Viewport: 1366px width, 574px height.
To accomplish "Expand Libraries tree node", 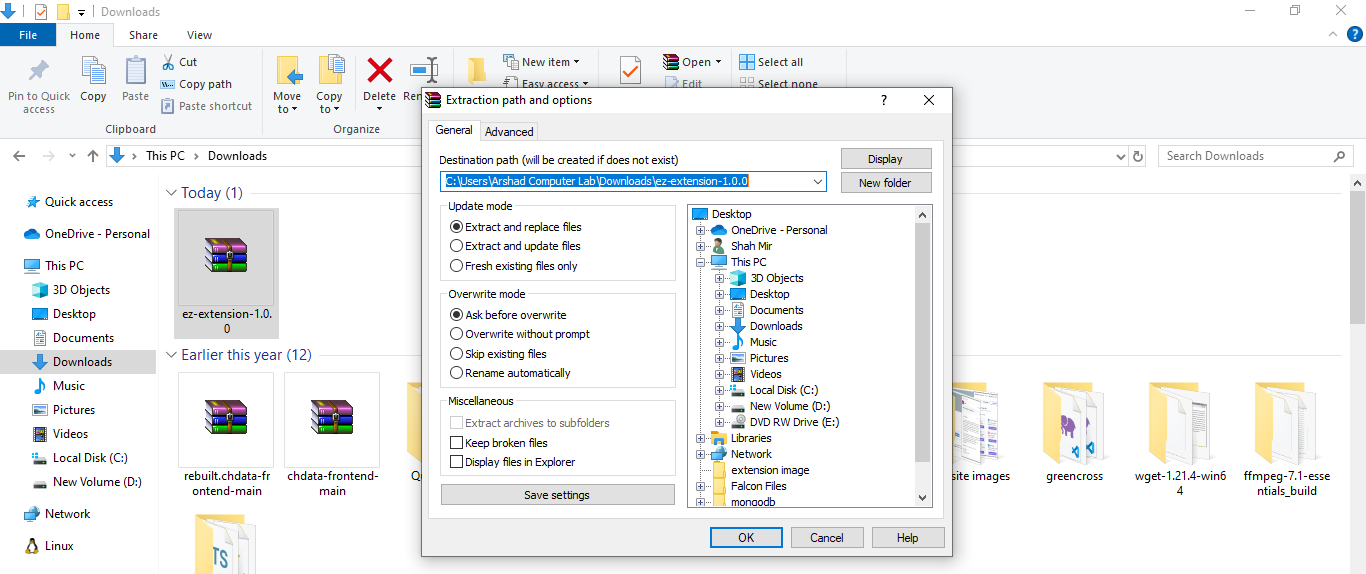I will pyautogui.click(x=701, y=438).
